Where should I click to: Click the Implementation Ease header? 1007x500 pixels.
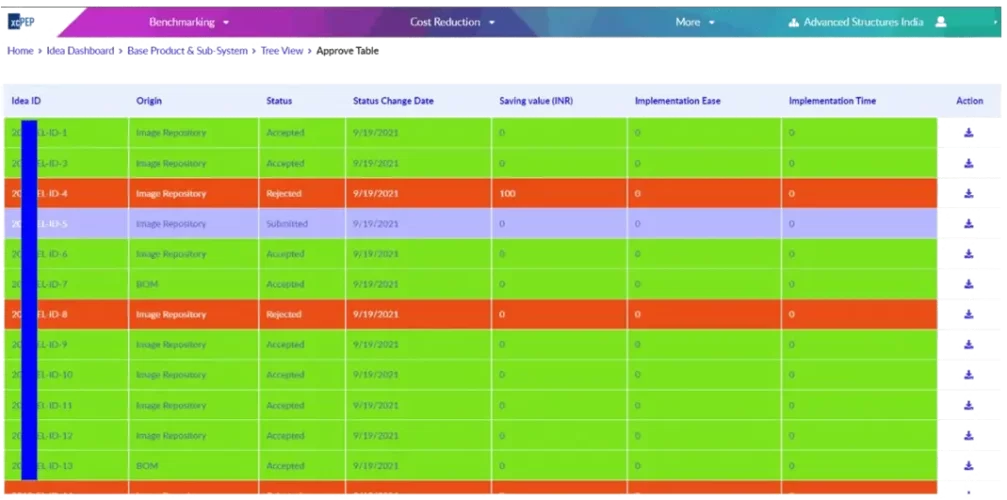[x=678, y=101]
